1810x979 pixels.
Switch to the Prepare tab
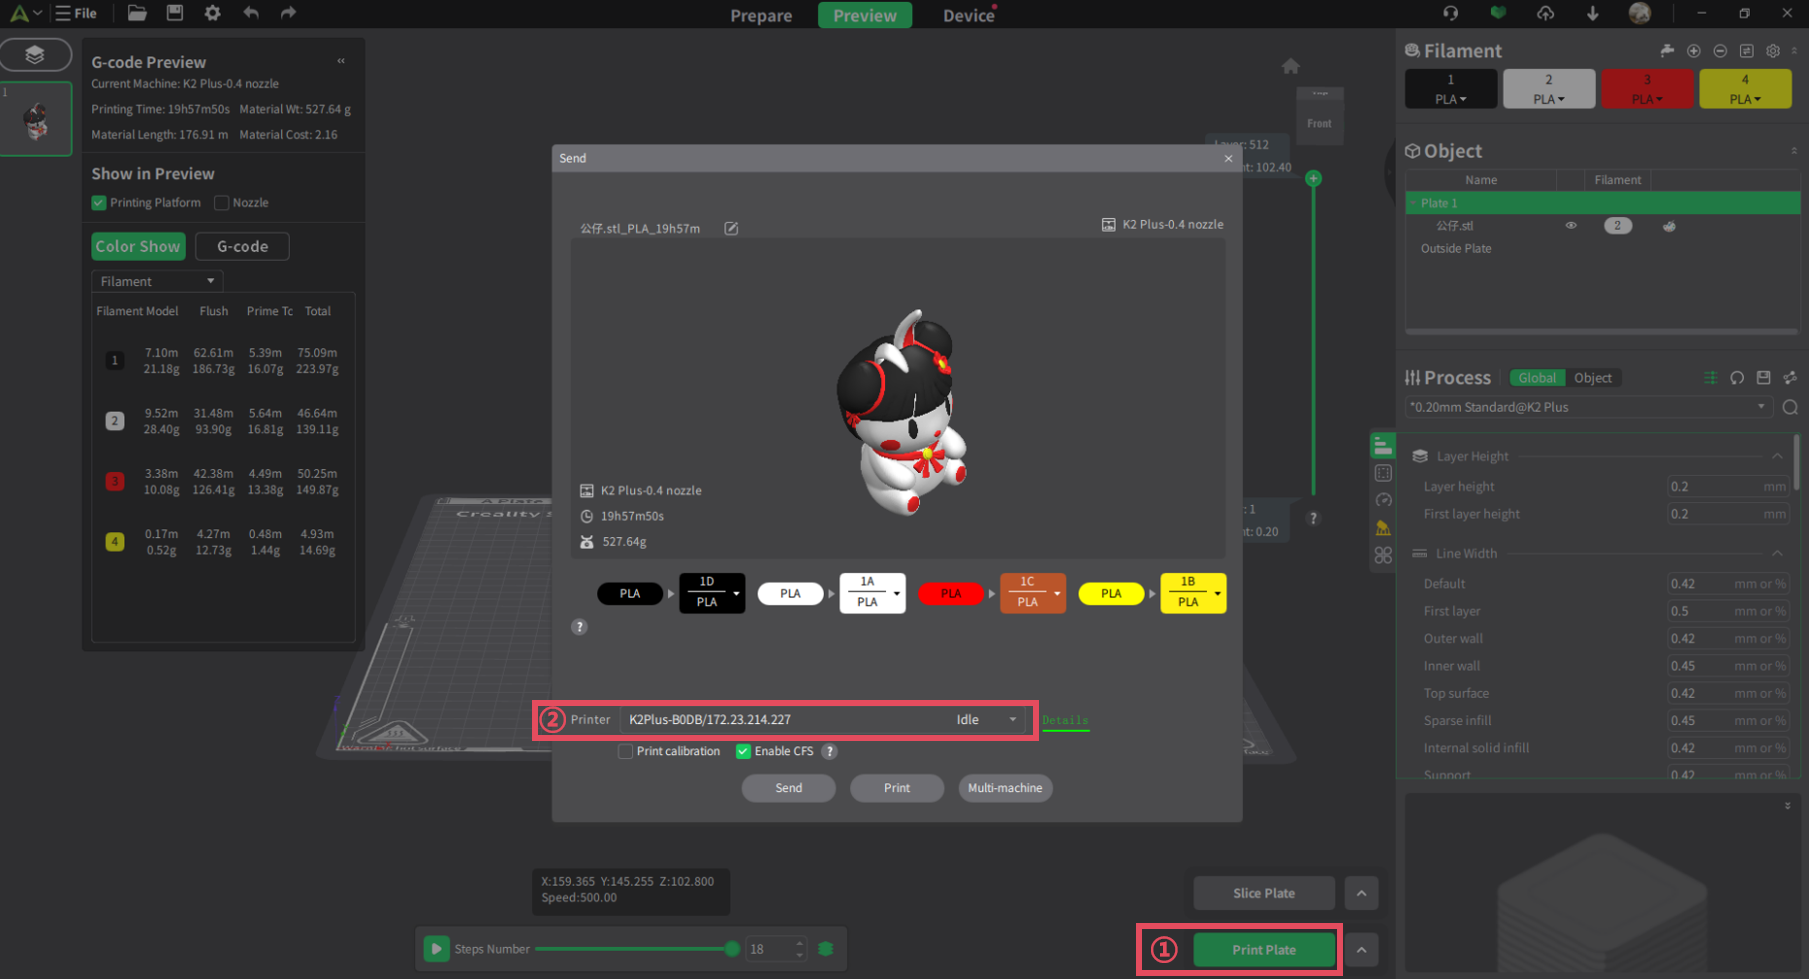[760, 15]
